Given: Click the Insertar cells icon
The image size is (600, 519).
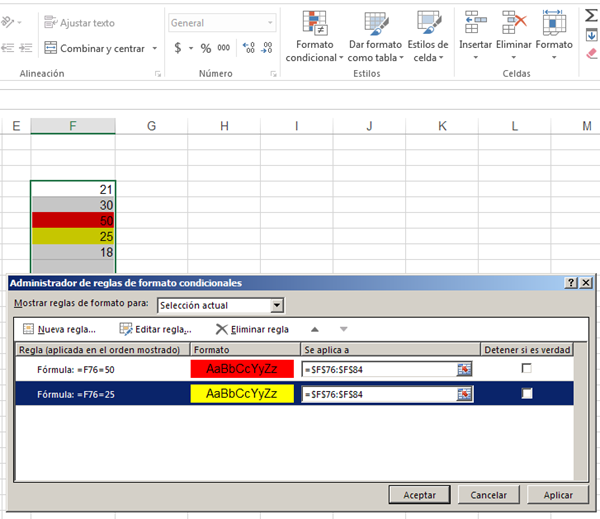Looking at the screenshot, I should (x=475, y=24).
